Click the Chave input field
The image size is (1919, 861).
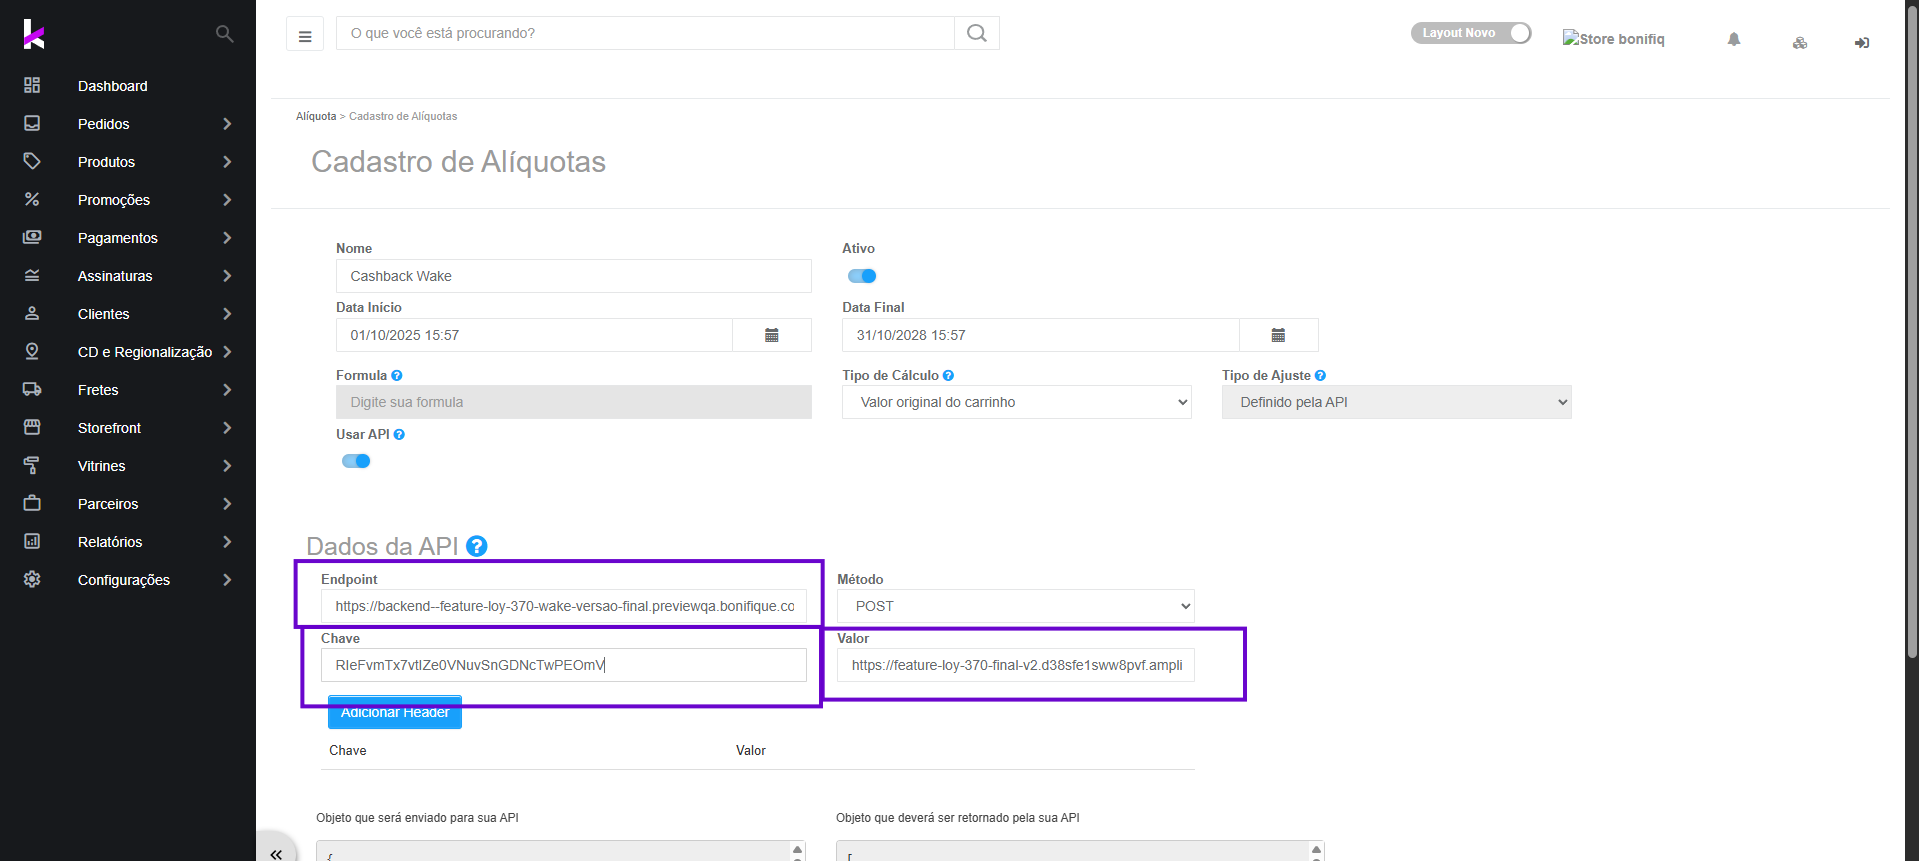[x=564, y=665]
